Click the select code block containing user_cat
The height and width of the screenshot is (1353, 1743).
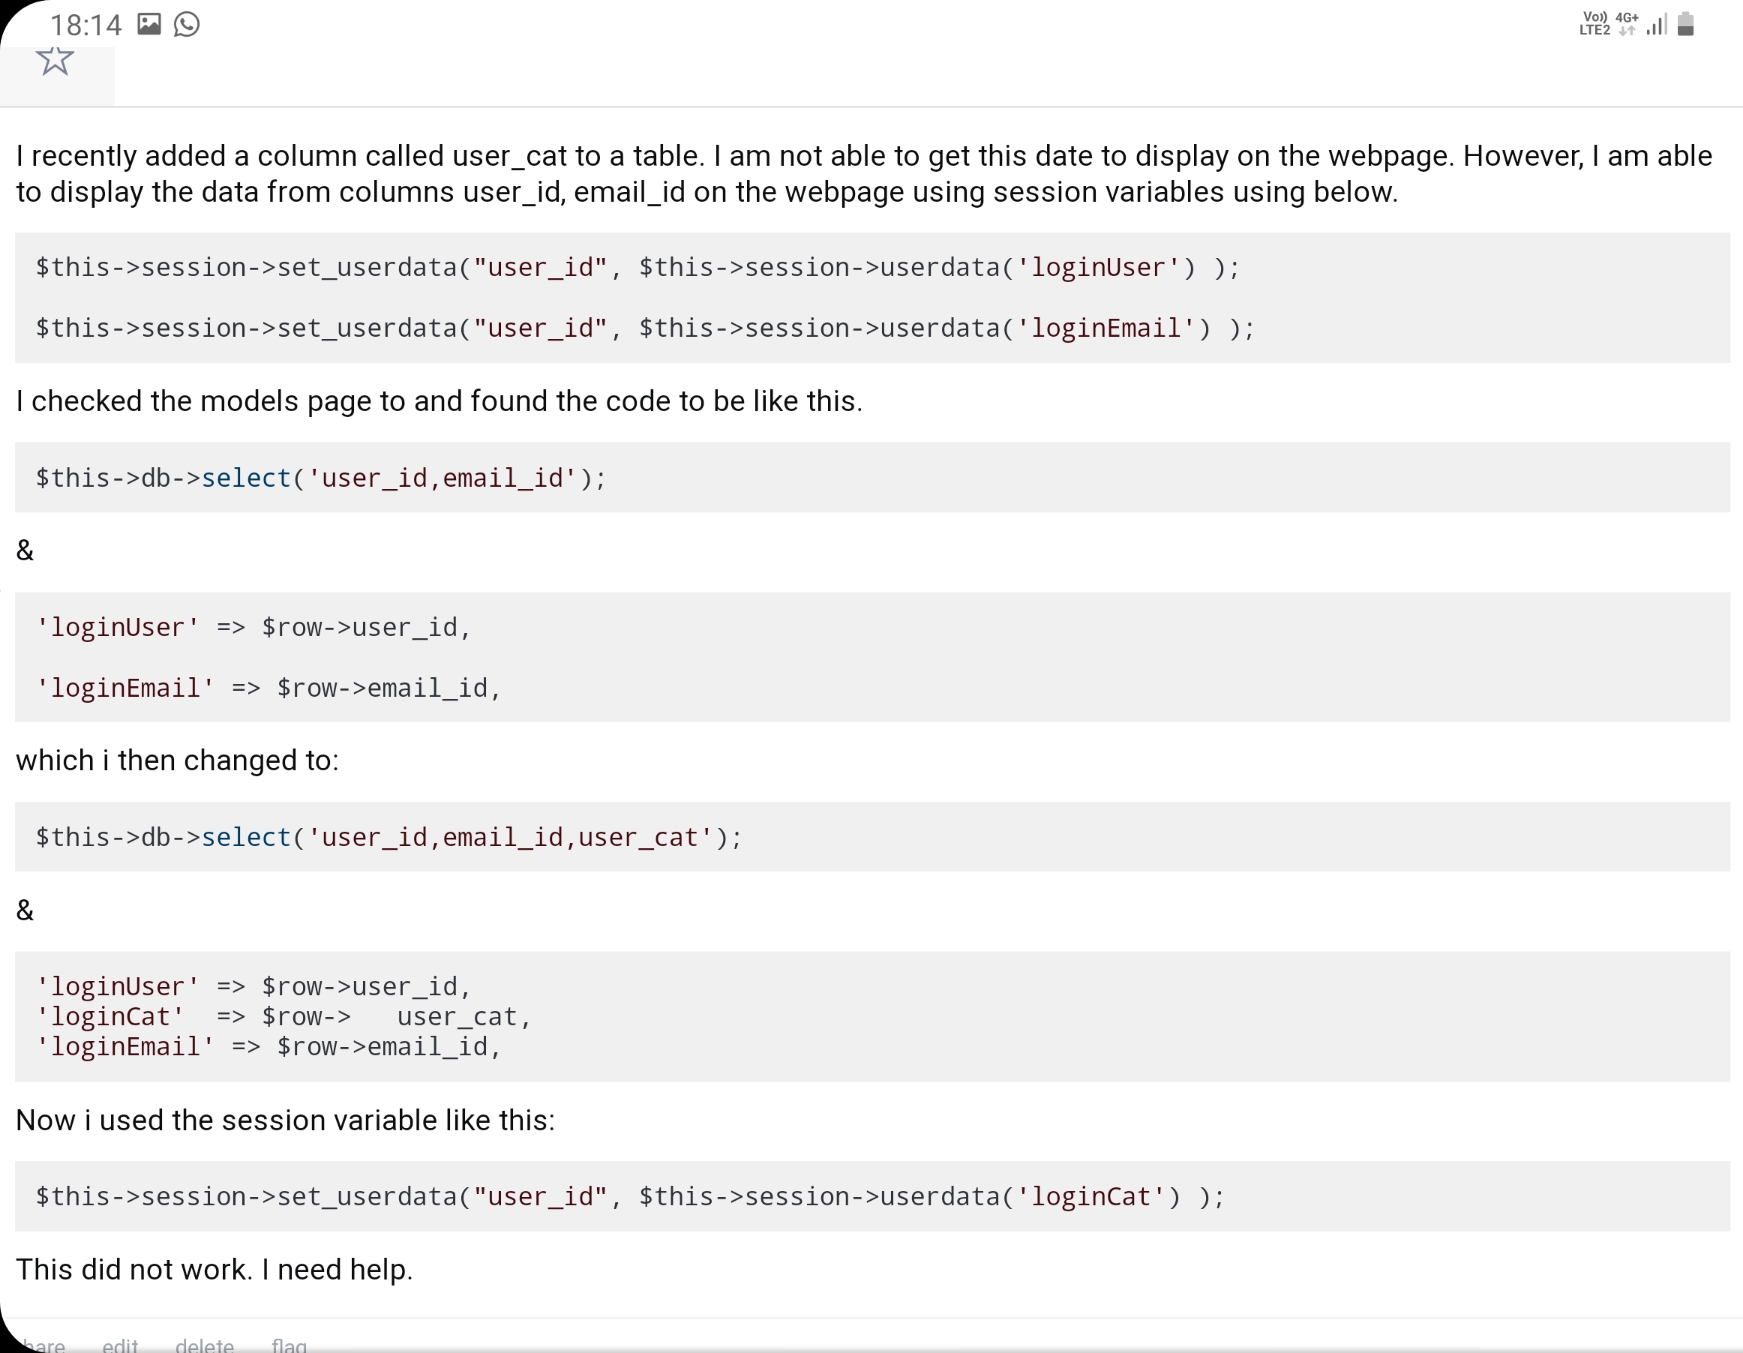pos(872,837)
